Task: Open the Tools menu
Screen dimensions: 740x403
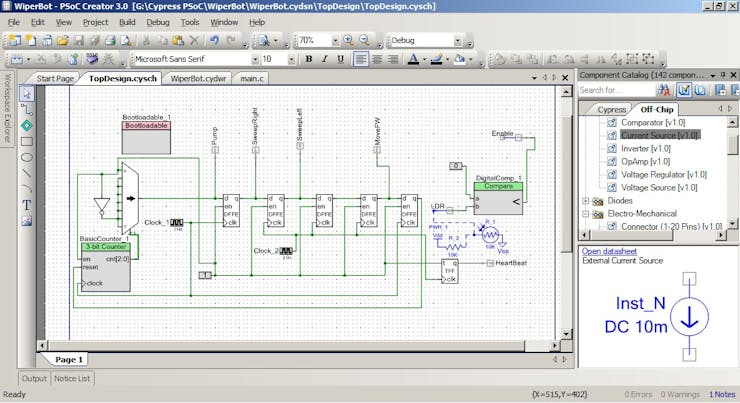Action: click(x=190, y=22)
